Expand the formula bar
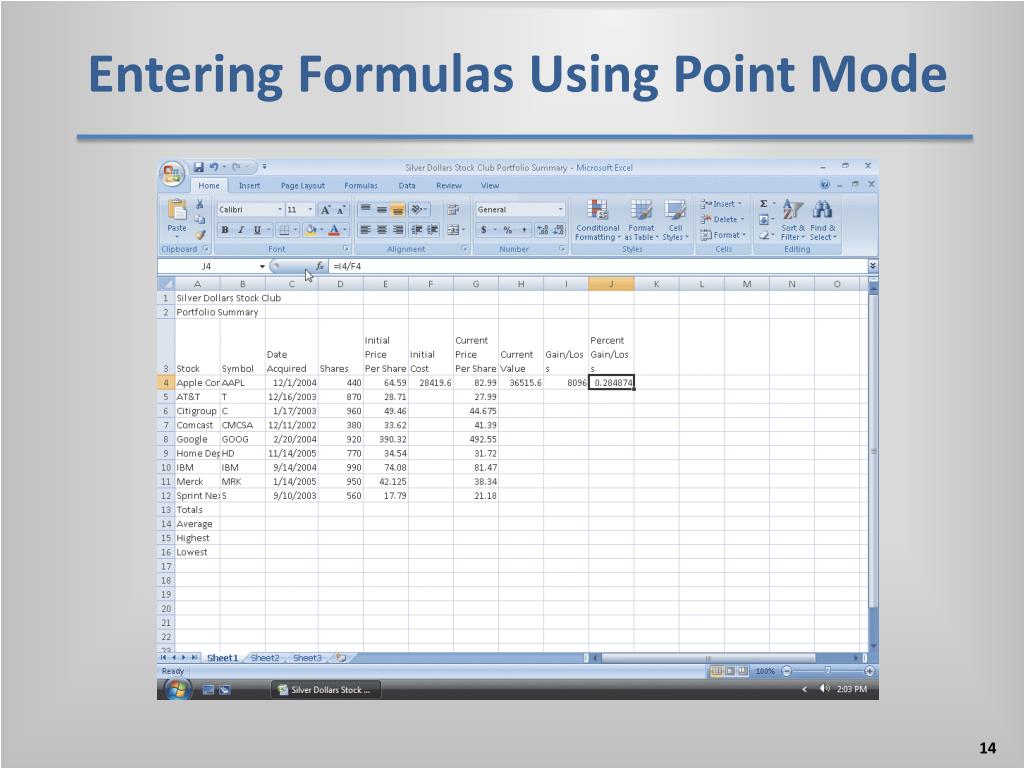This screenshot has height=768, width=1024. click(x=872, y=266)
